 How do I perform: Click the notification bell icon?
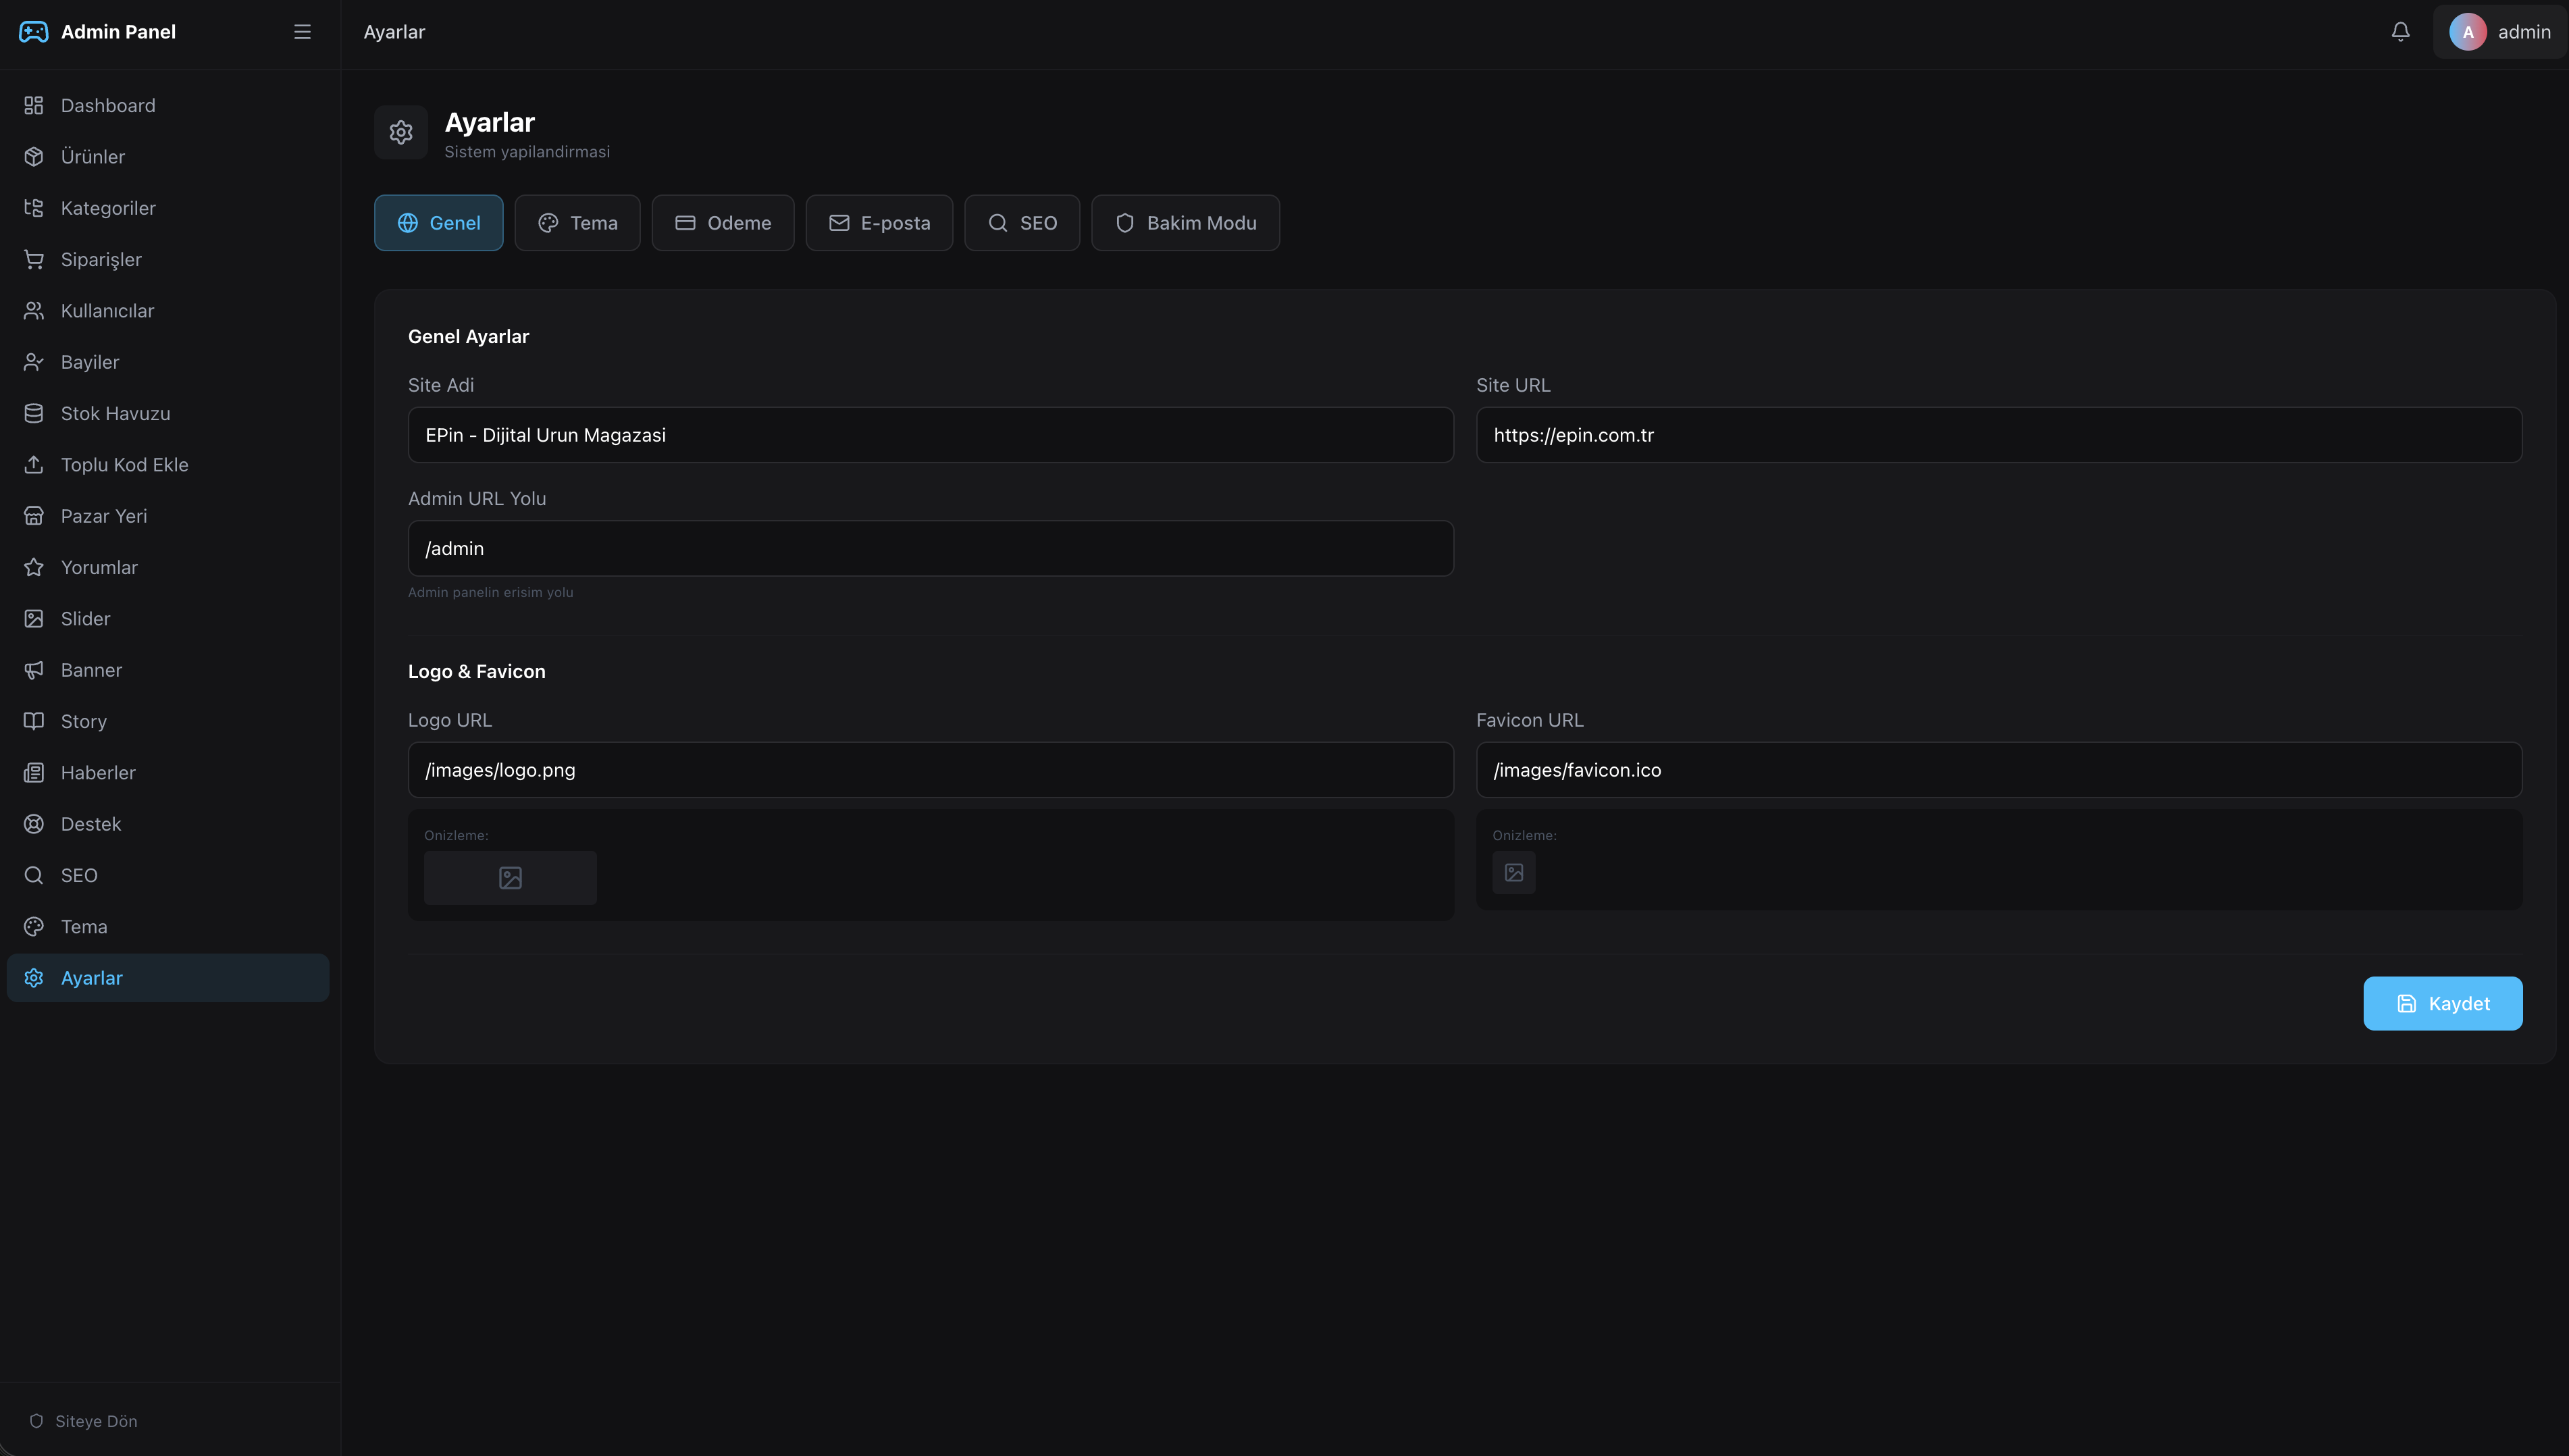tap(2400, 32)
